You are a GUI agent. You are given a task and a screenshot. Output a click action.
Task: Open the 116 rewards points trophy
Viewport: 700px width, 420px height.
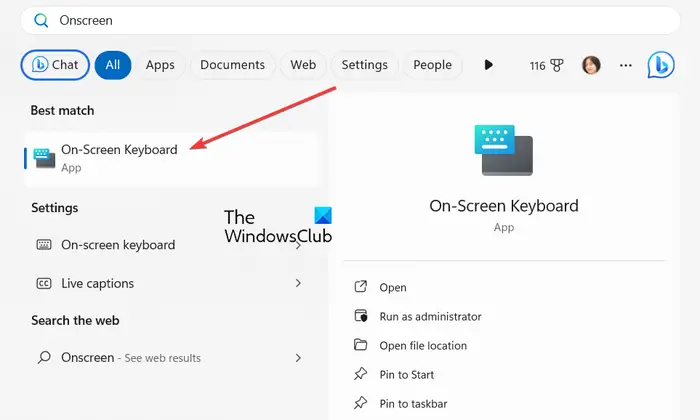(546, 66)
